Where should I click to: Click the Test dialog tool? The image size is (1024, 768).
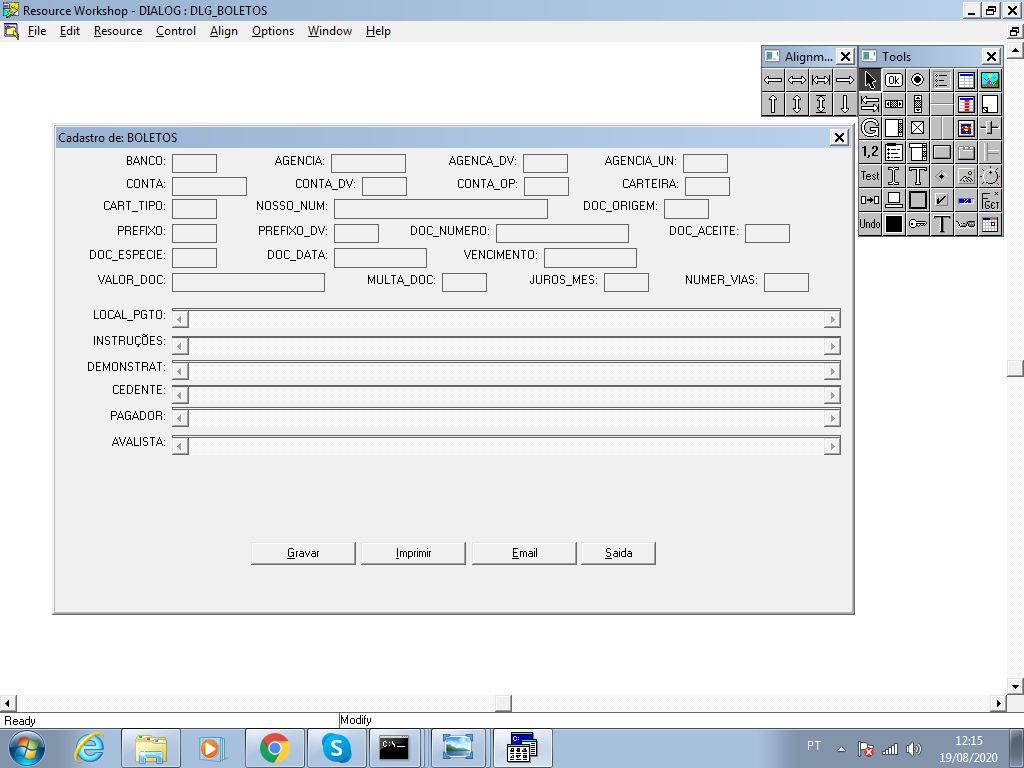click(x=870, y=176)
